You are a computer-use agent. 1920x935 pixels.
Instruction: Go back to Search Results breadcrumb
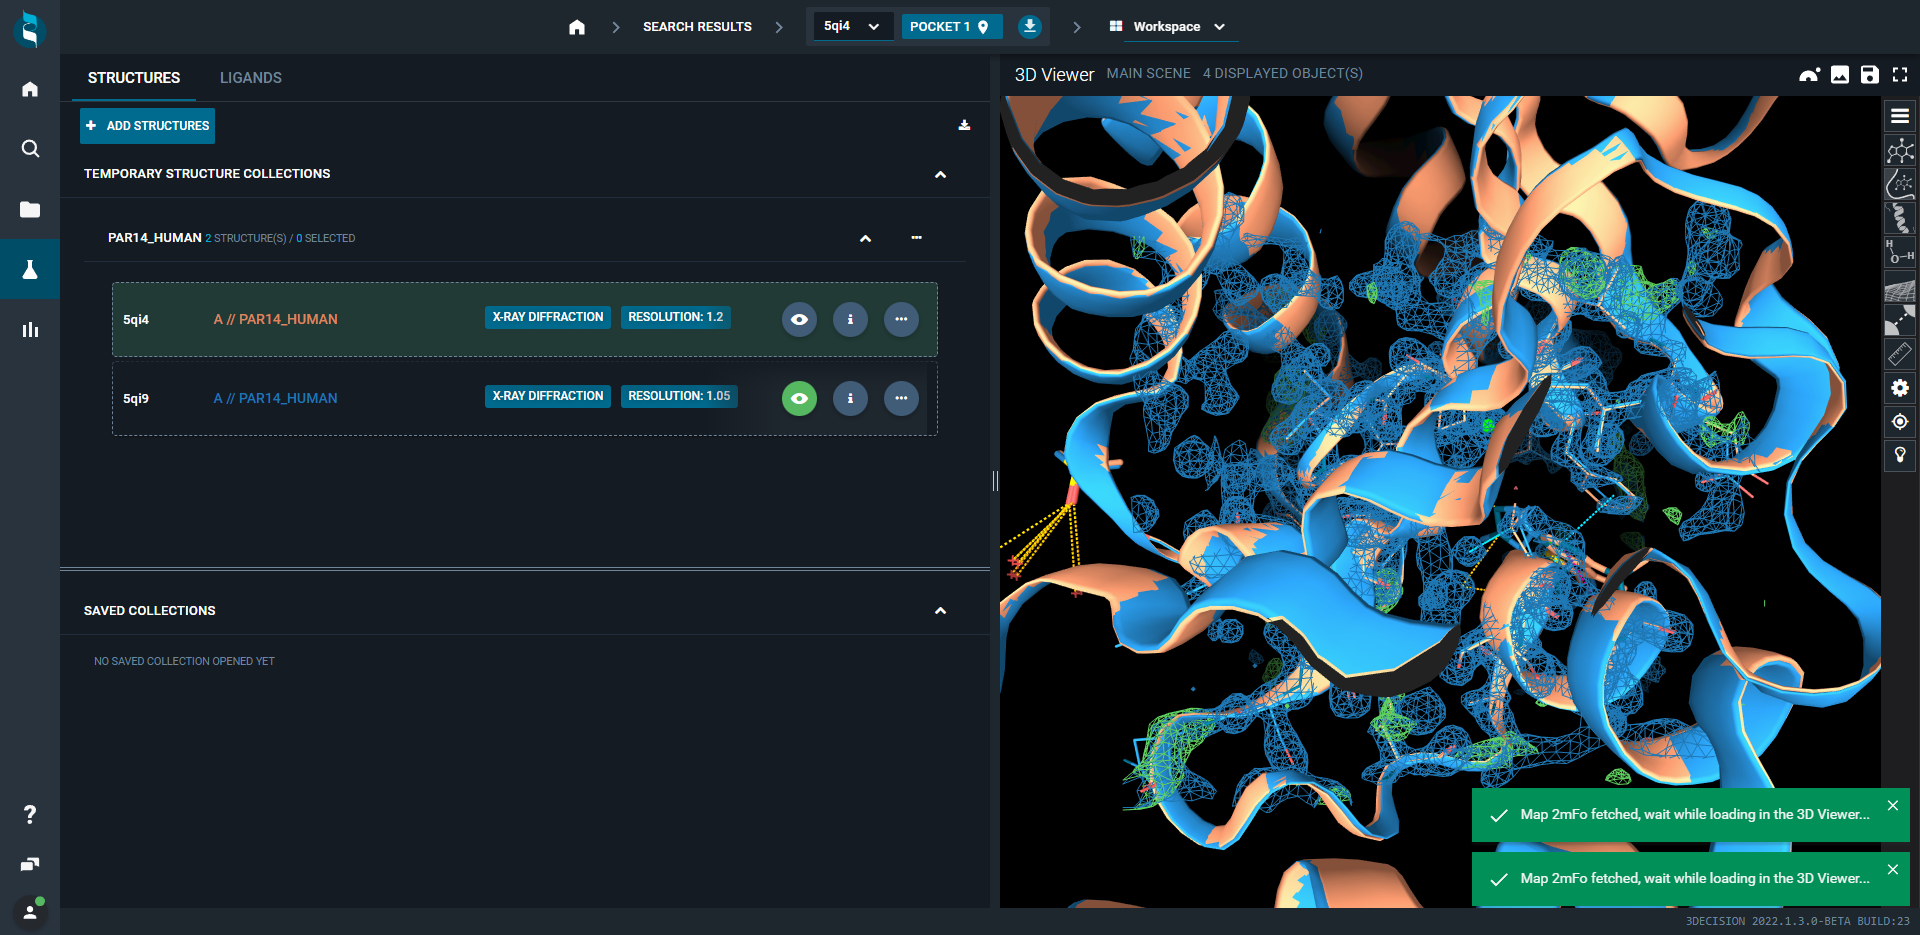pyautogui.click(x=697, y=27)
